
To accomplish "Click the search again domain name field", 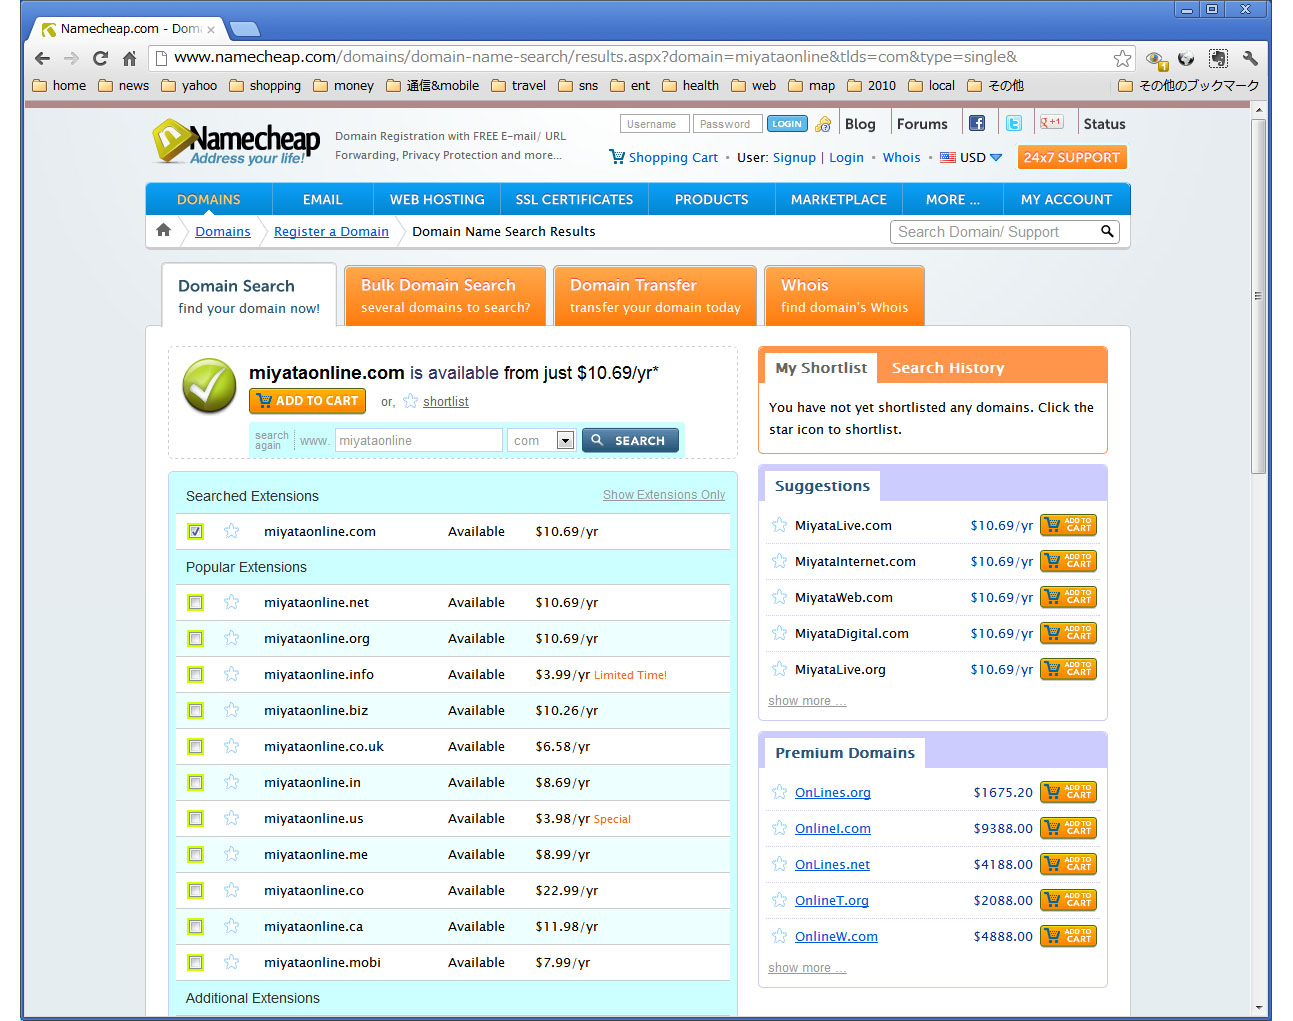I will coord(418,441).
